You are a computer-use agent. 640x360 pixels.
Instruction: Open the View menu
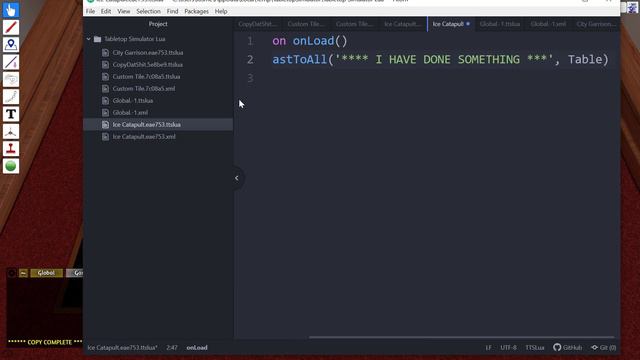124,11
